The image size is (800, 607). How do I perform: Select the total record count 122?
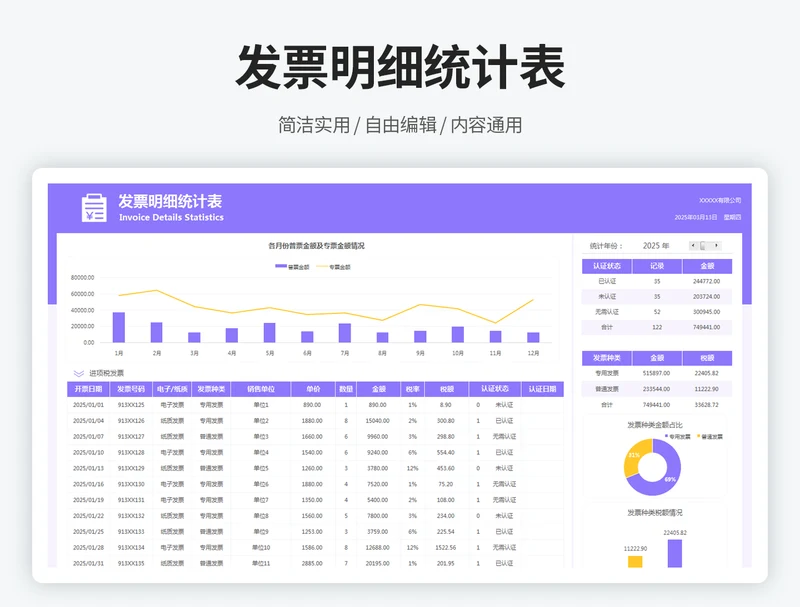[x=657, y=327]
